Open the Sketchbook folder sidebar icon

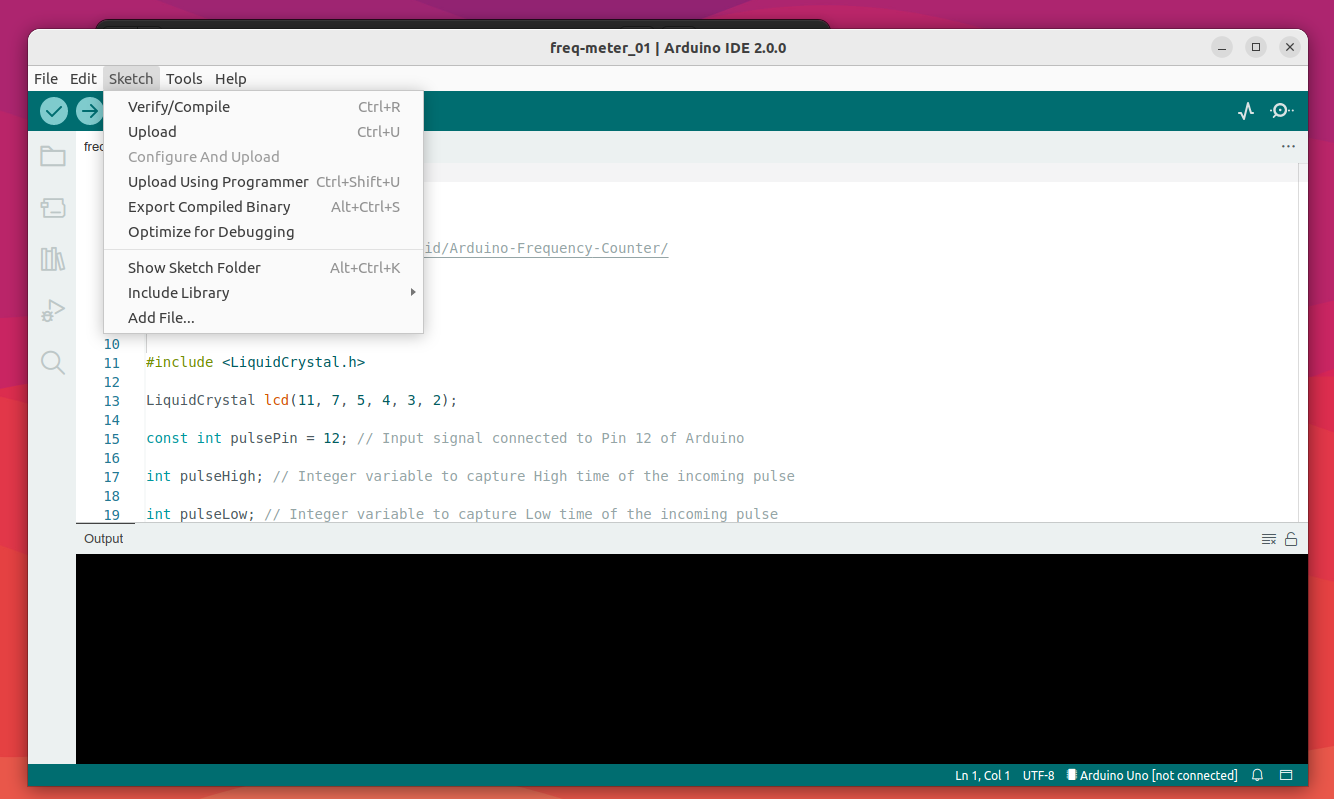click(x=52, y=156)
